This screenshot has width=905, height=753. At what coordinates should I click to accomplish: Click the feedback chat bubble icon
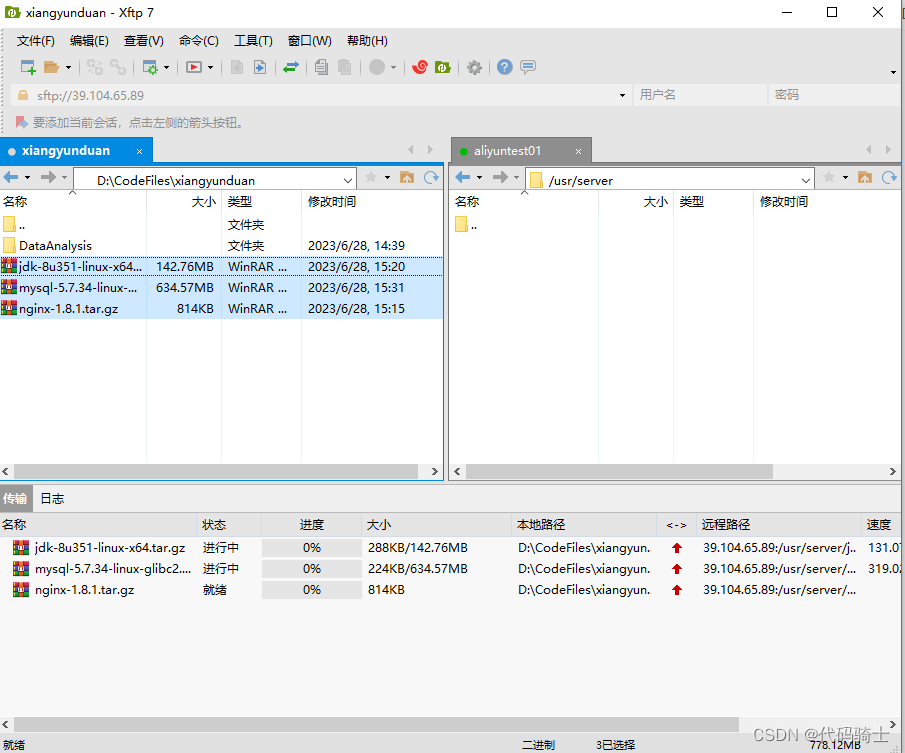point(527,67)
